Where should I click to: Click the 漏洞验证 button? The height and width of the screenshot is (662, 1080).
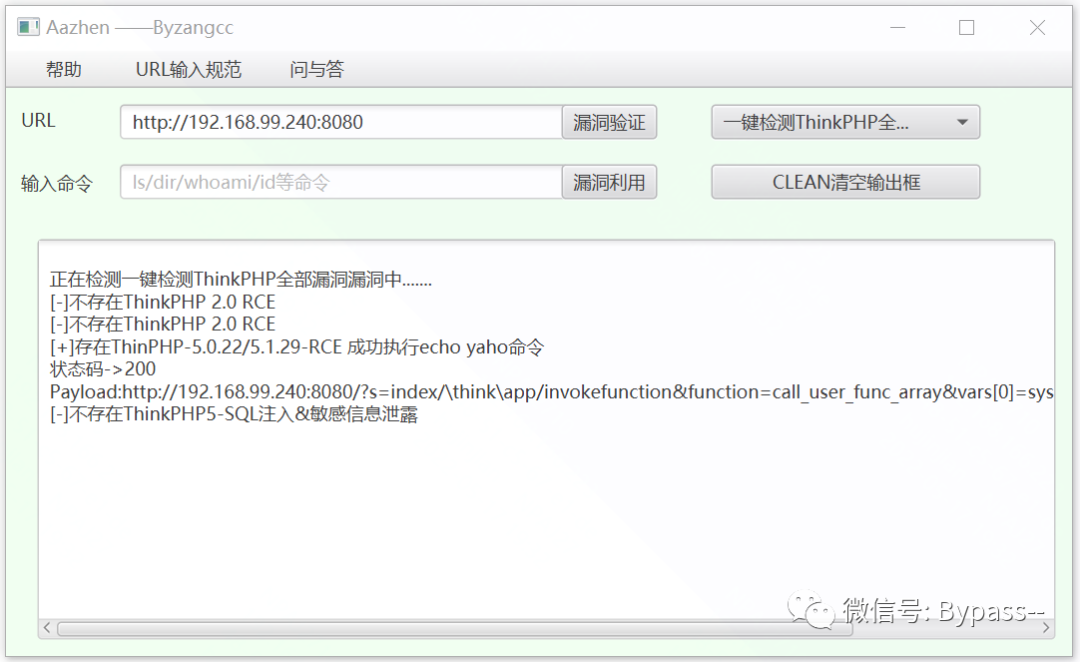point(609,123)
